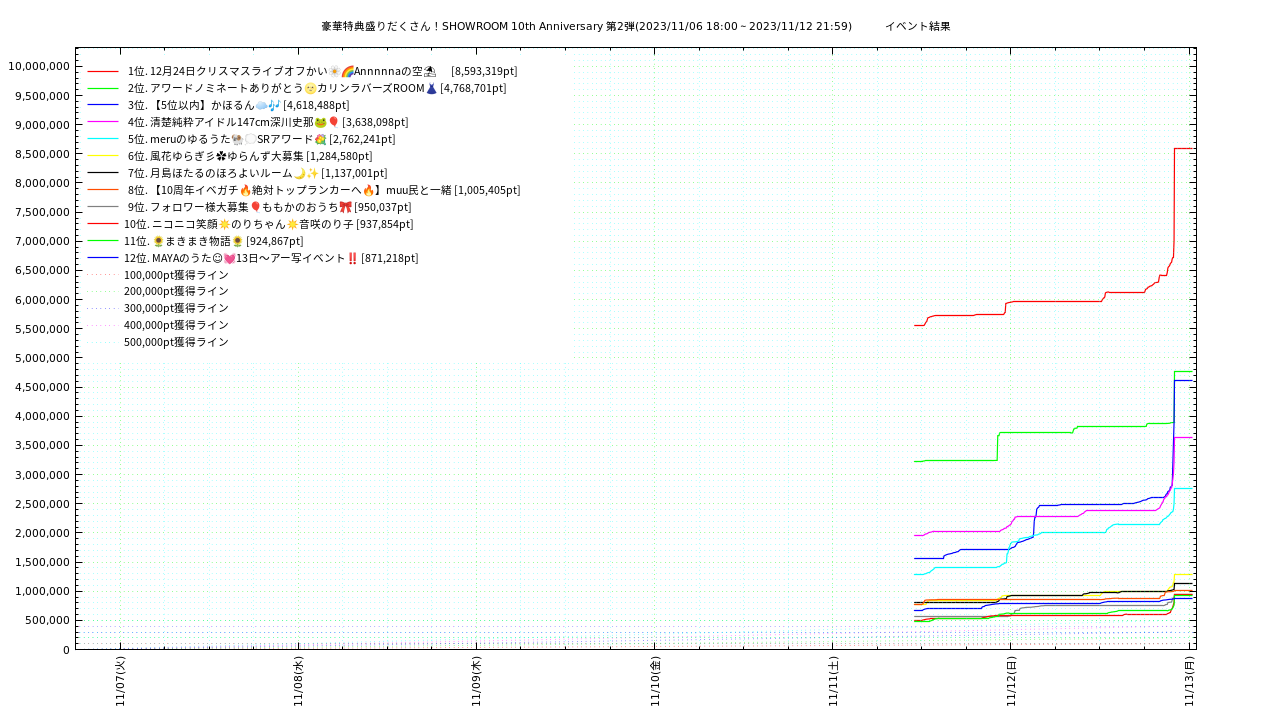Click the cyan line swatch beside 5位
Viewport: 1280px width, 720px height.
pyautogui.click(x=103, y=140)
